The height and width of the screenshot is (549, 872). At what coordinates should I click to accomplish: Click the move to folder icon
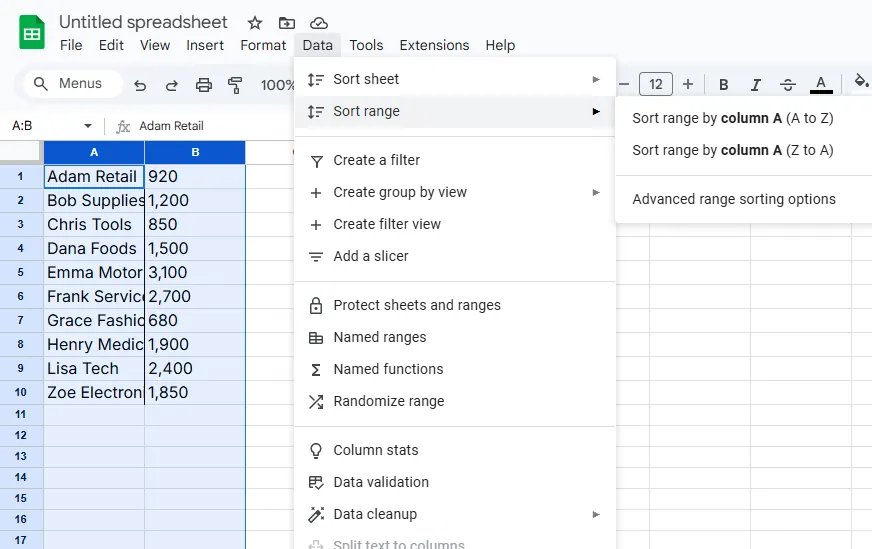pos(287,23)
